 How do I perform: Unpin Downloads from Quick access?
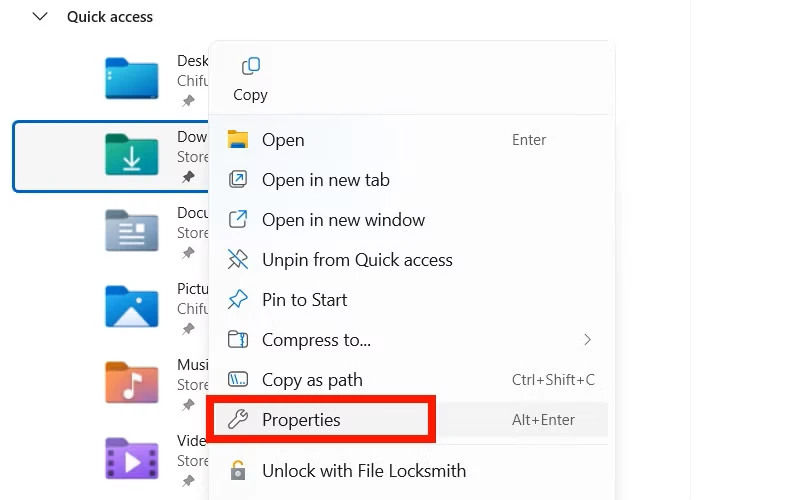tap(357, 260)
